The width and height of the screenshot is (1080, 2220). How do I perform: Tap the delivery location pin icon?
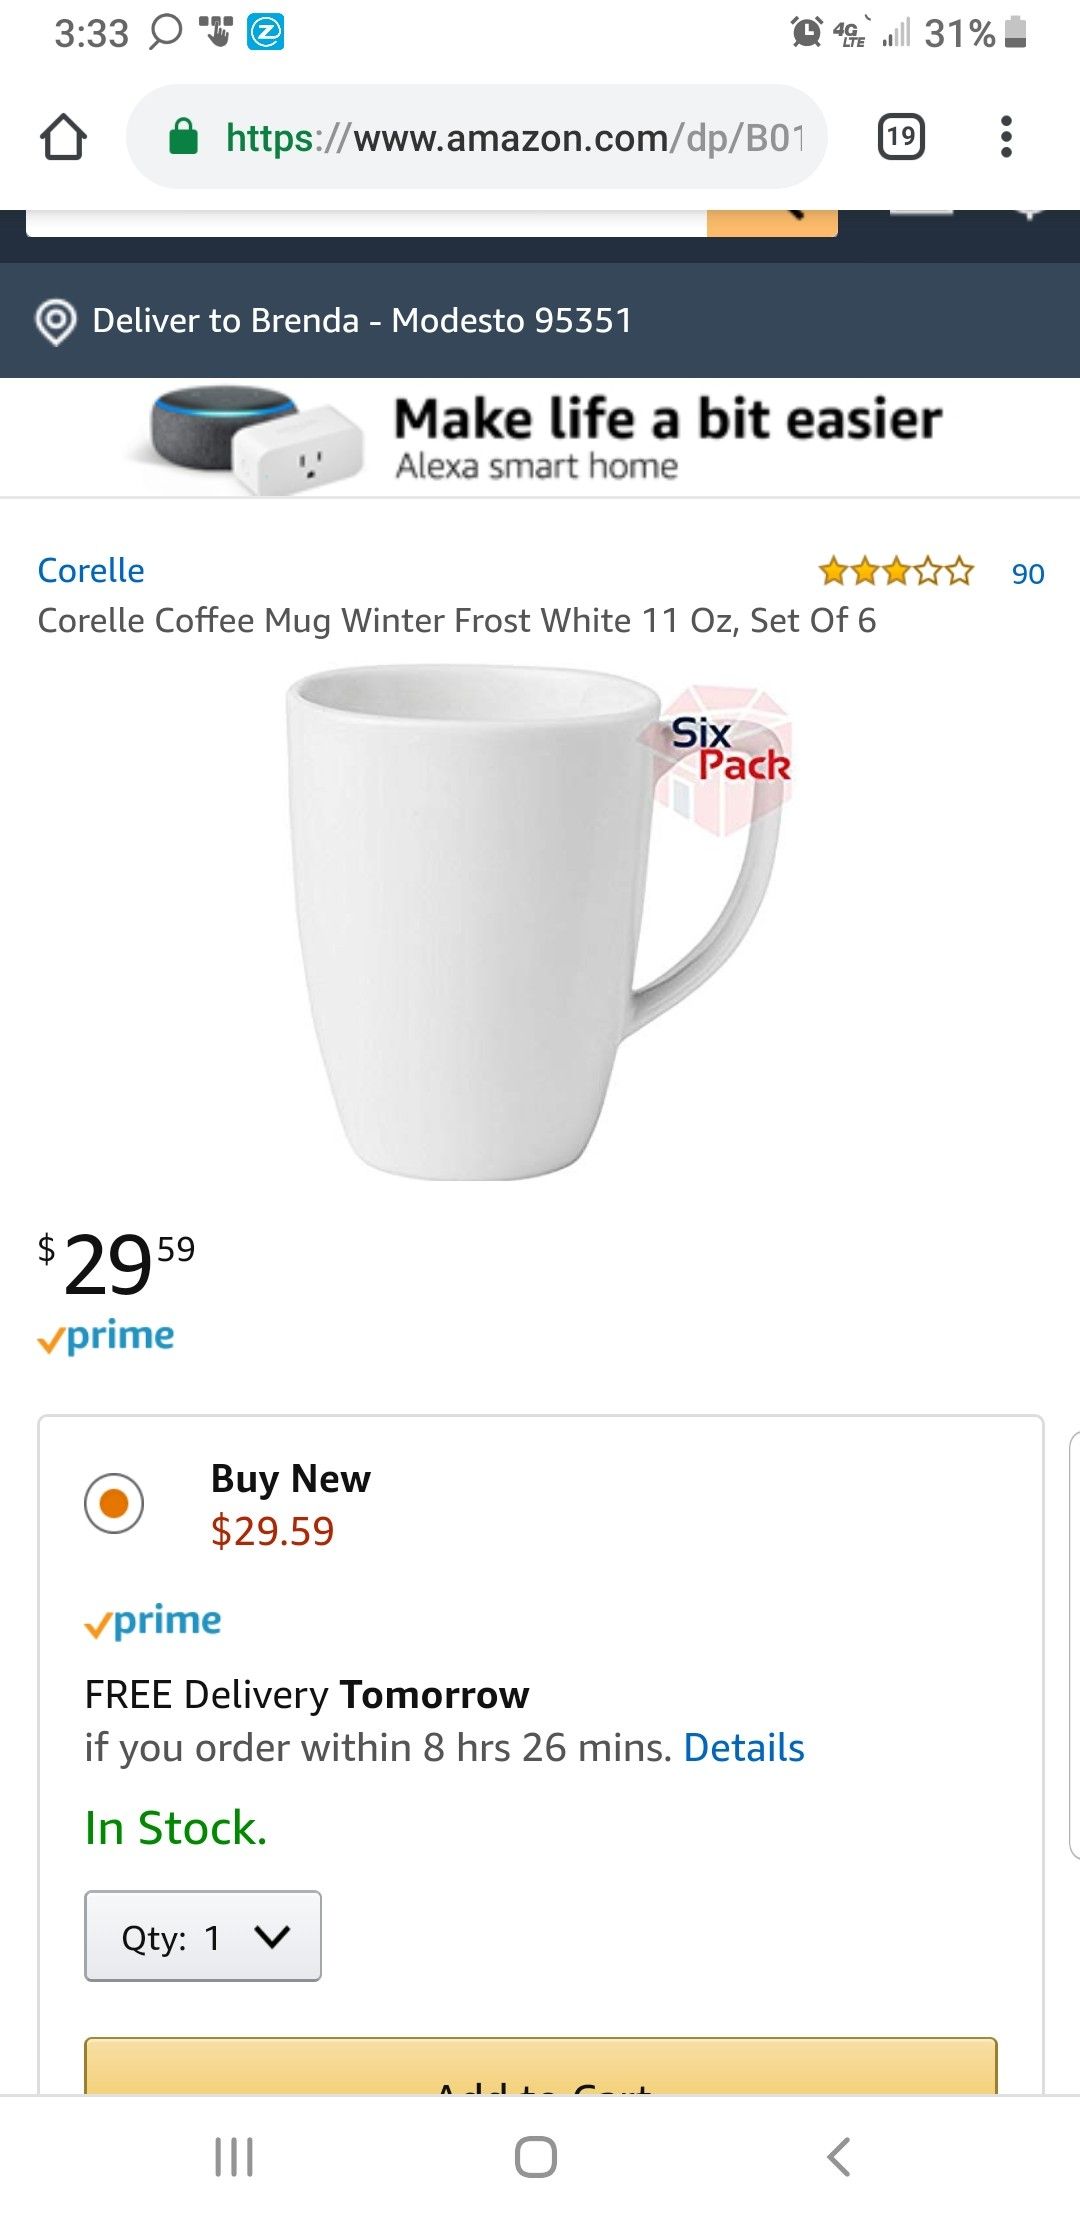coord(56,321)
